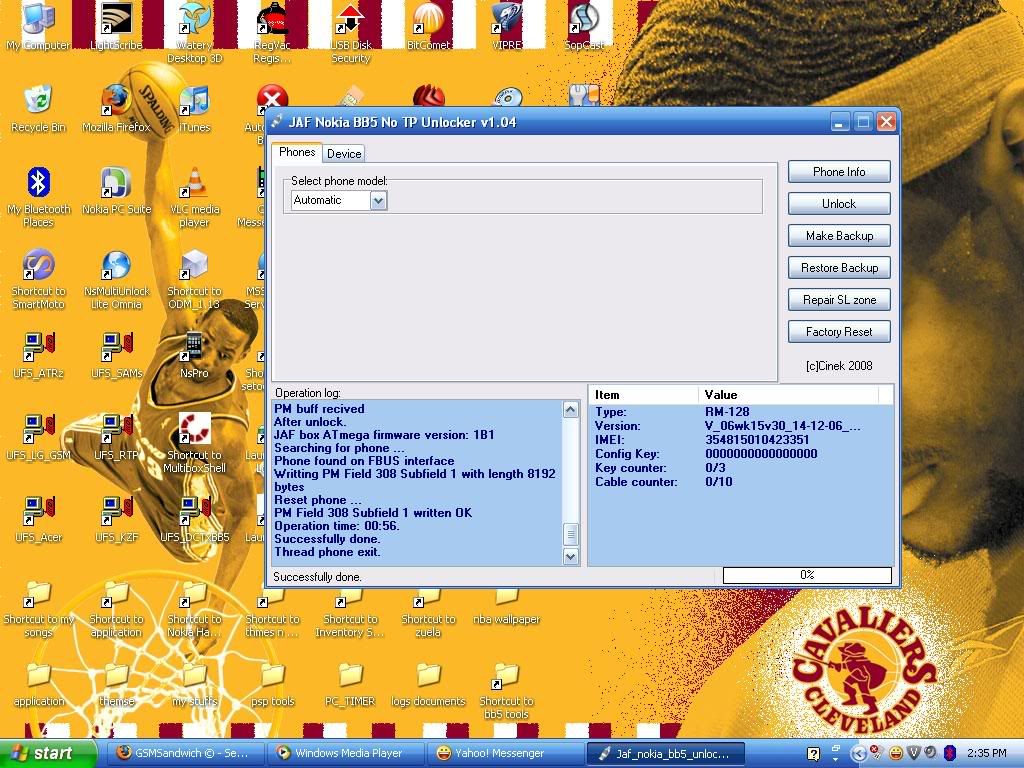Open the NsPro desktop icon
This screenshot has height=768, width=1024.
(x=194, y=348)
